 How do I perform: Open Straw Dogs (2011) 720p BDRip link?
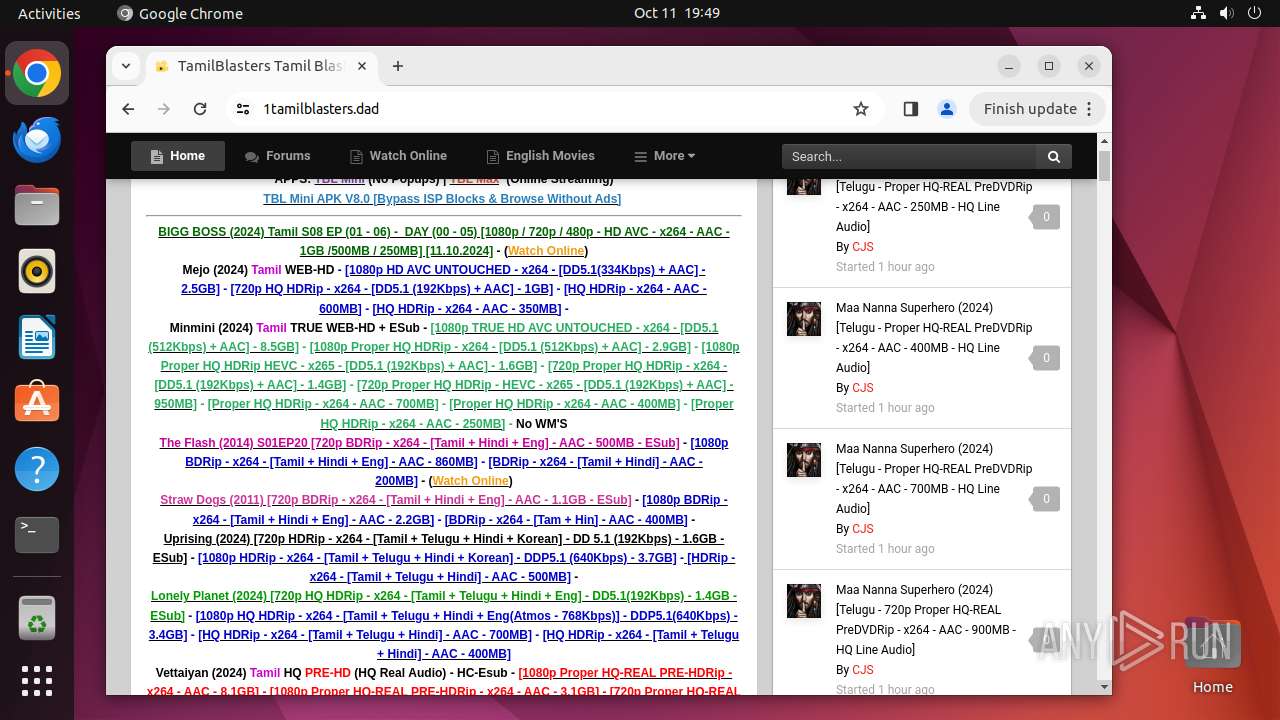(395, 500)
